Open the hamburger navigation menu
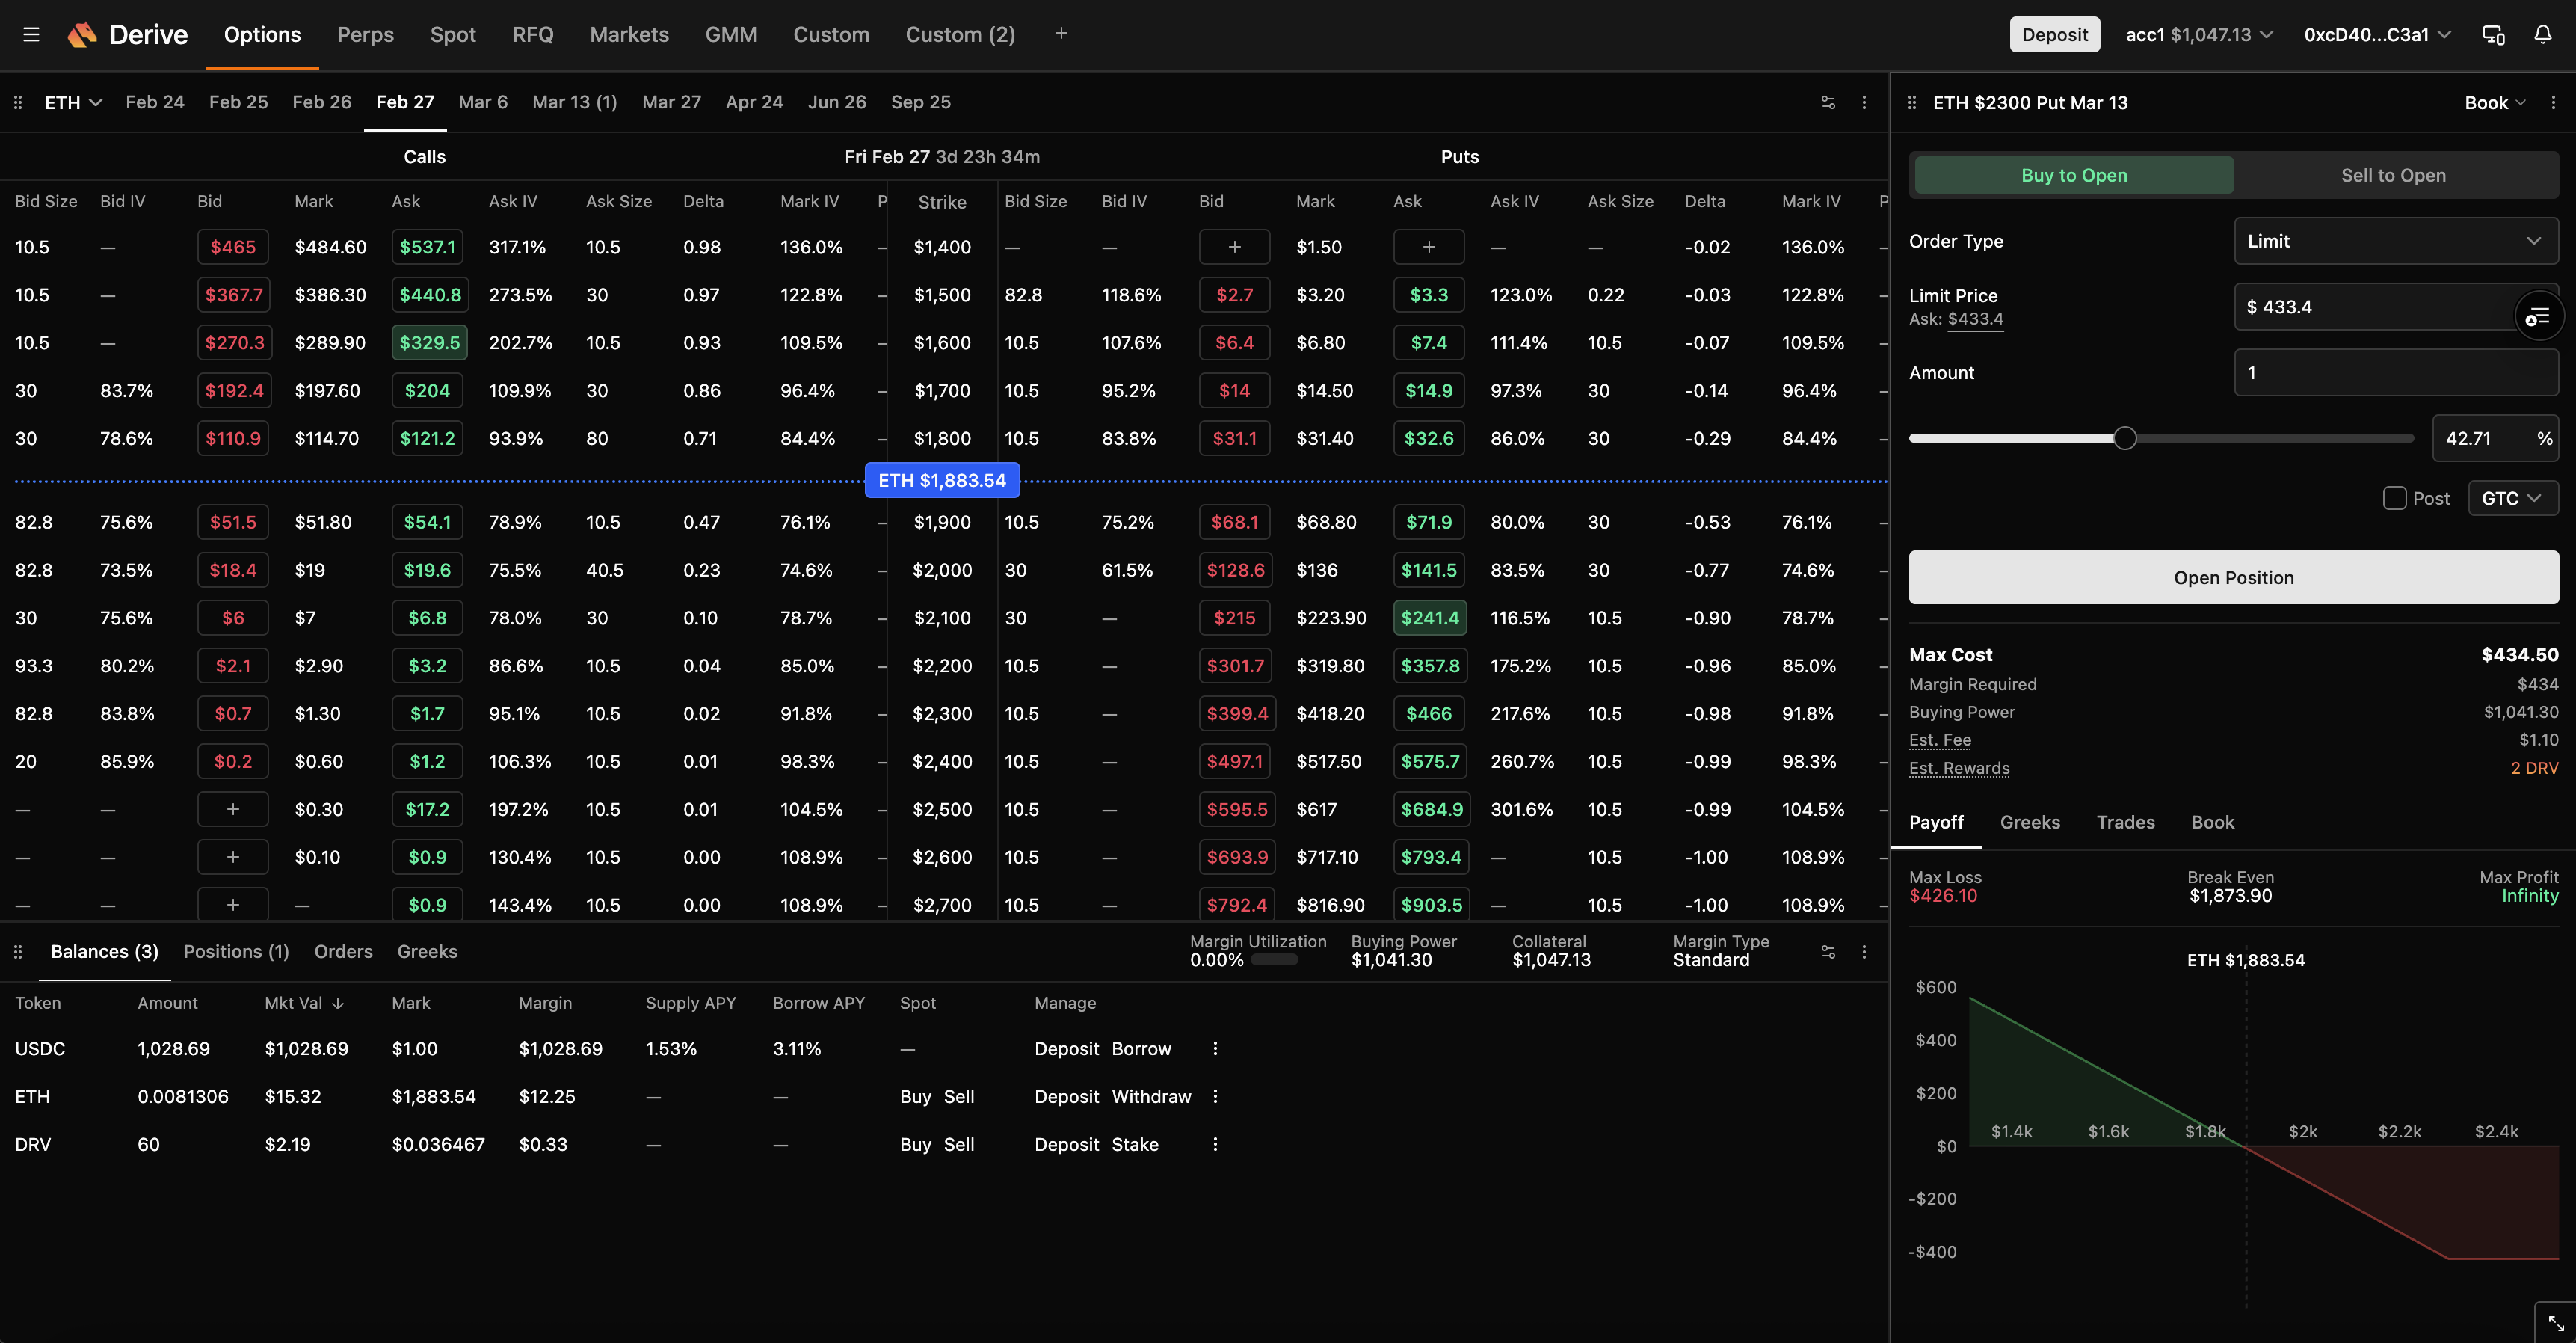Viewport: 2576px width, 1343px height. [x=31, y=34]
